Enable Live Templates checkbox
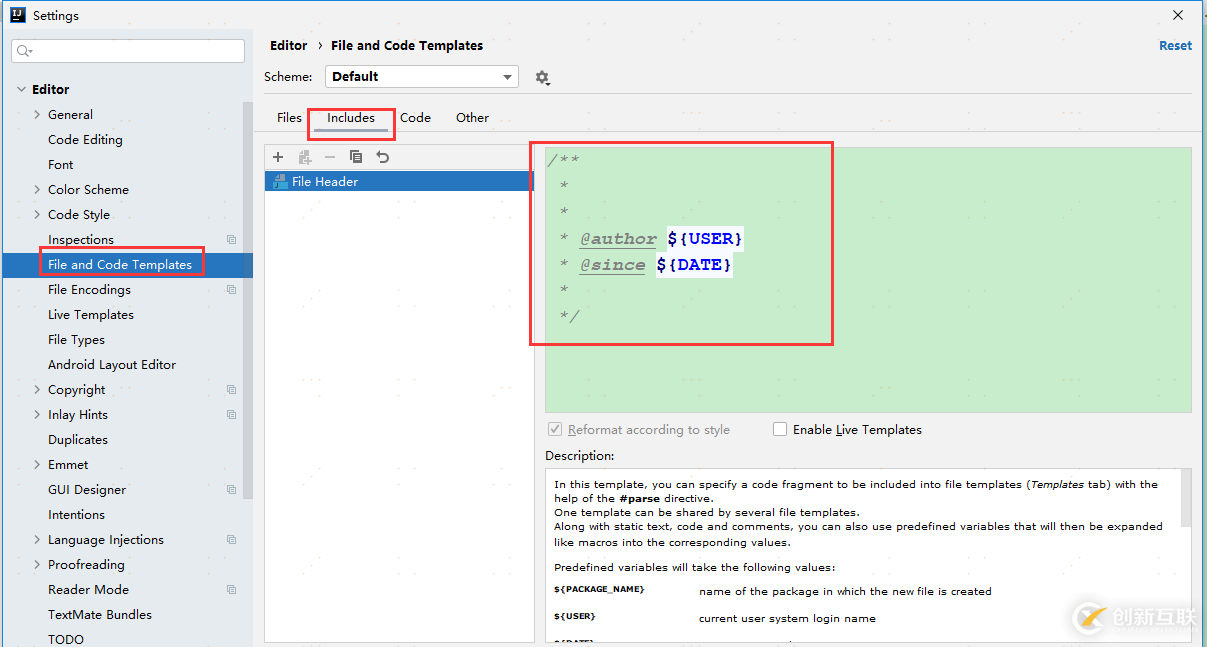This screenshot has width=1207, height=647. coord(780,429)
